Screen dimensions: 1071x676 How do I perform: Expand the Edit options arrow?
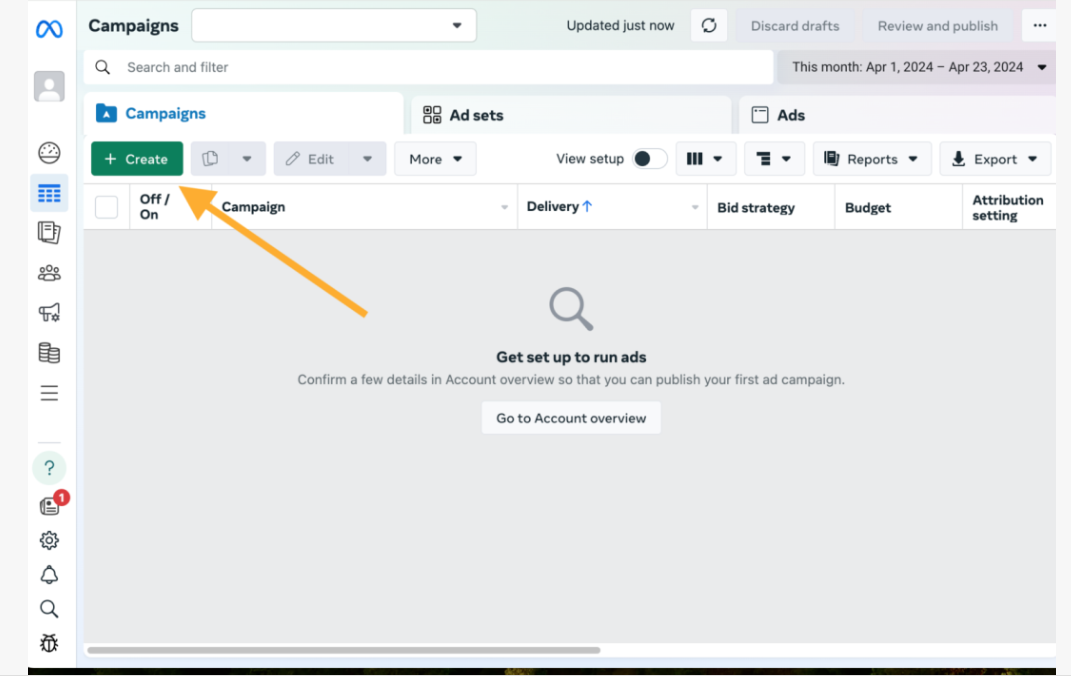pos(367,158)
